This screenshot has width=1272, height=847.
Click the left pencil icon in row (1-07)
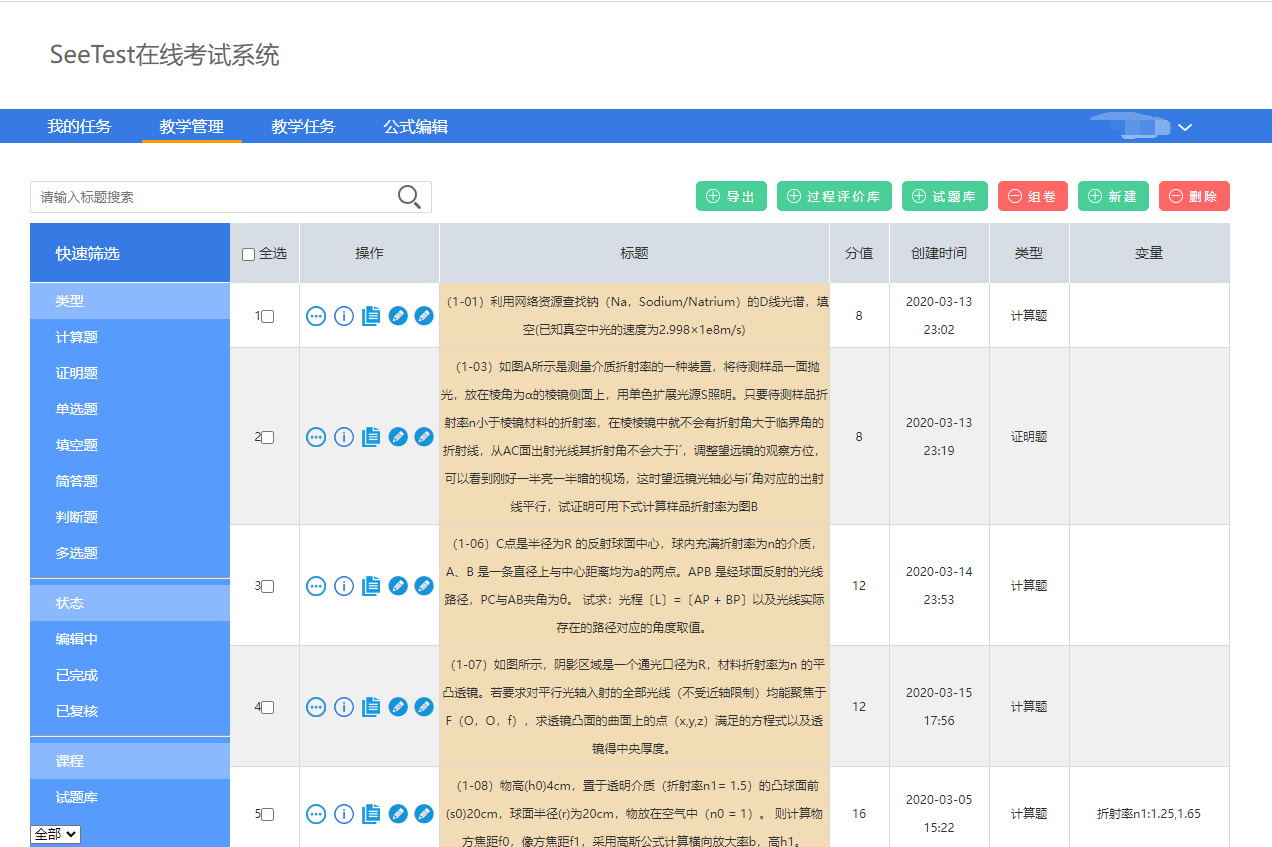[x=398, y=707]
